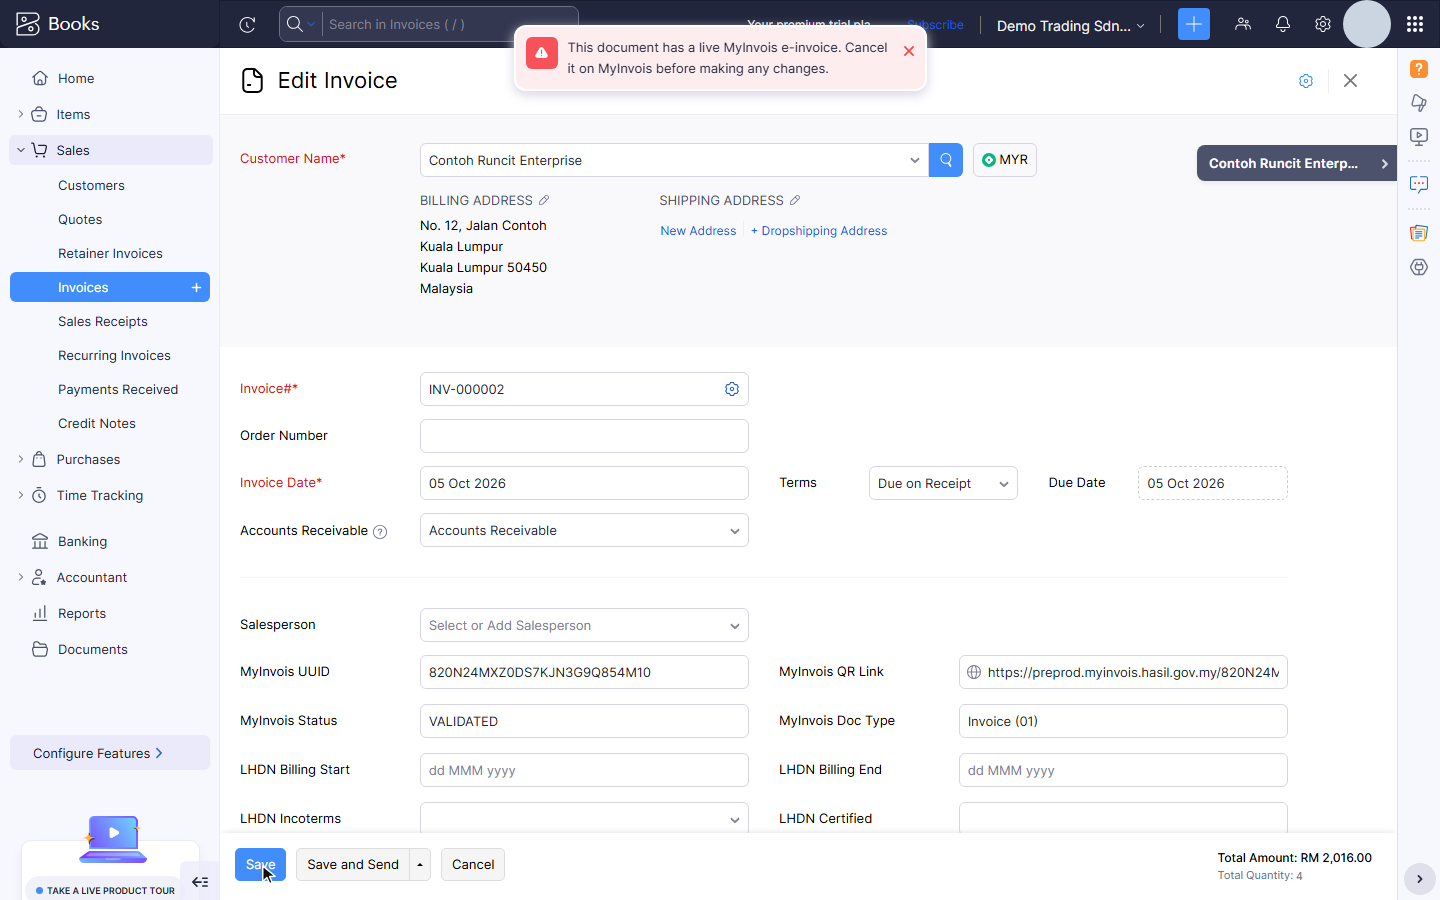Open the notifications bell
This screenshot has height=900, width=1440.
[x=1283, y=24]
